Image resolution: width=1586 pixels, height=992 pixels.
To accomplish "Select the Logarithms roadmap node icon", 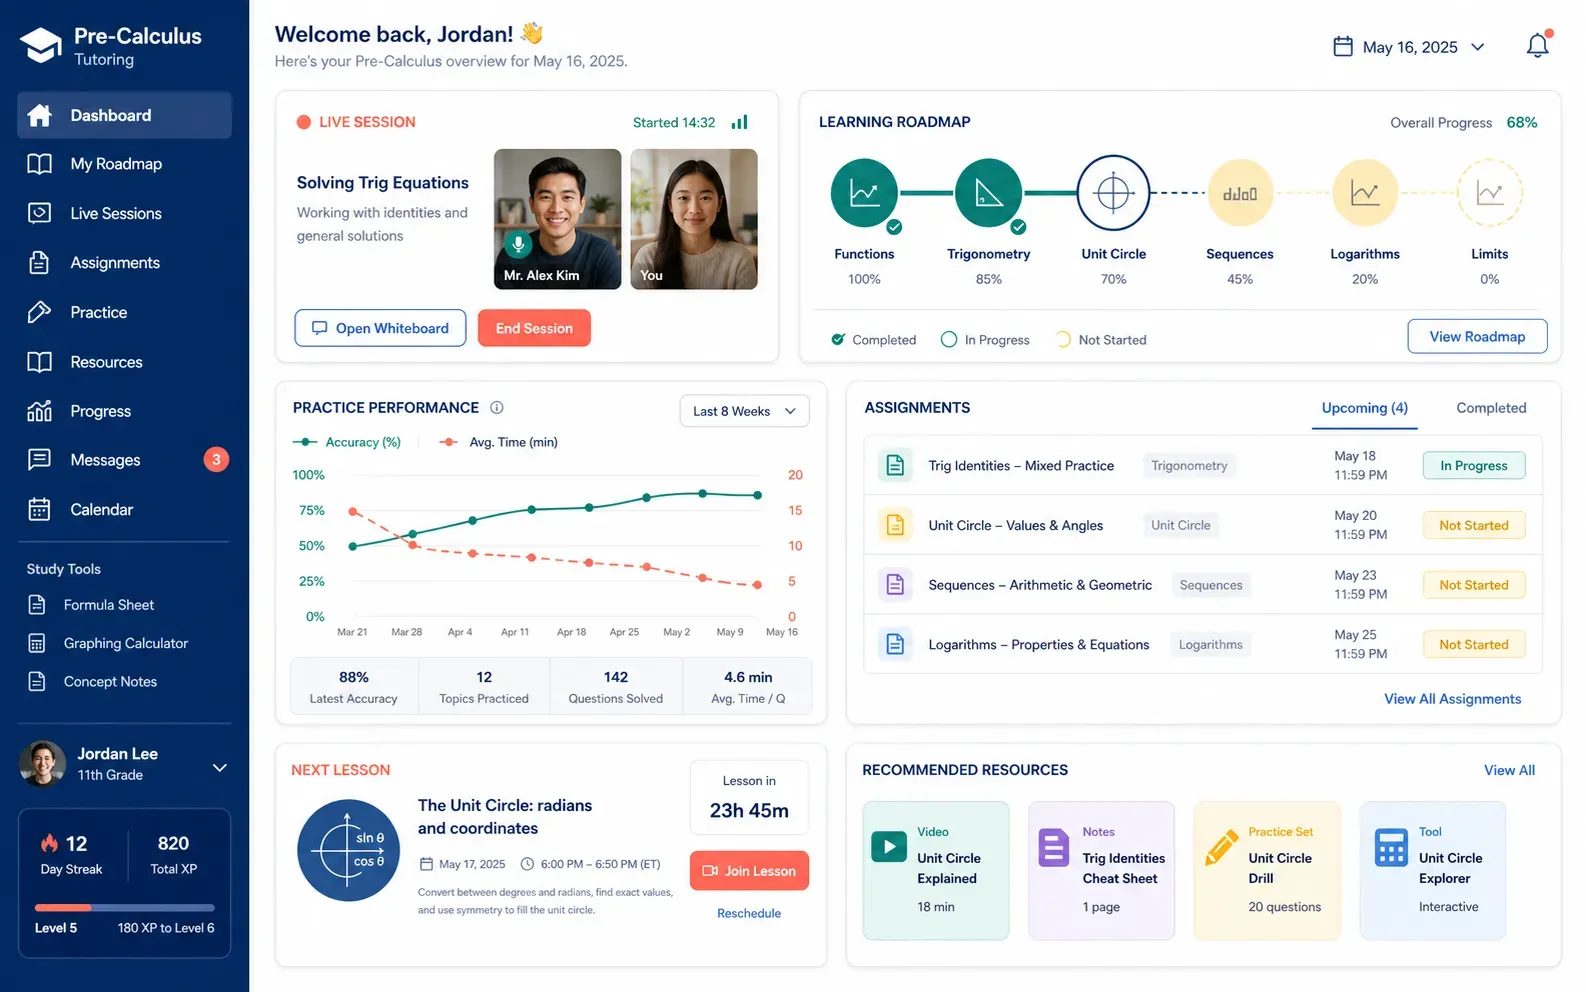I will [x=1365, y=193].
